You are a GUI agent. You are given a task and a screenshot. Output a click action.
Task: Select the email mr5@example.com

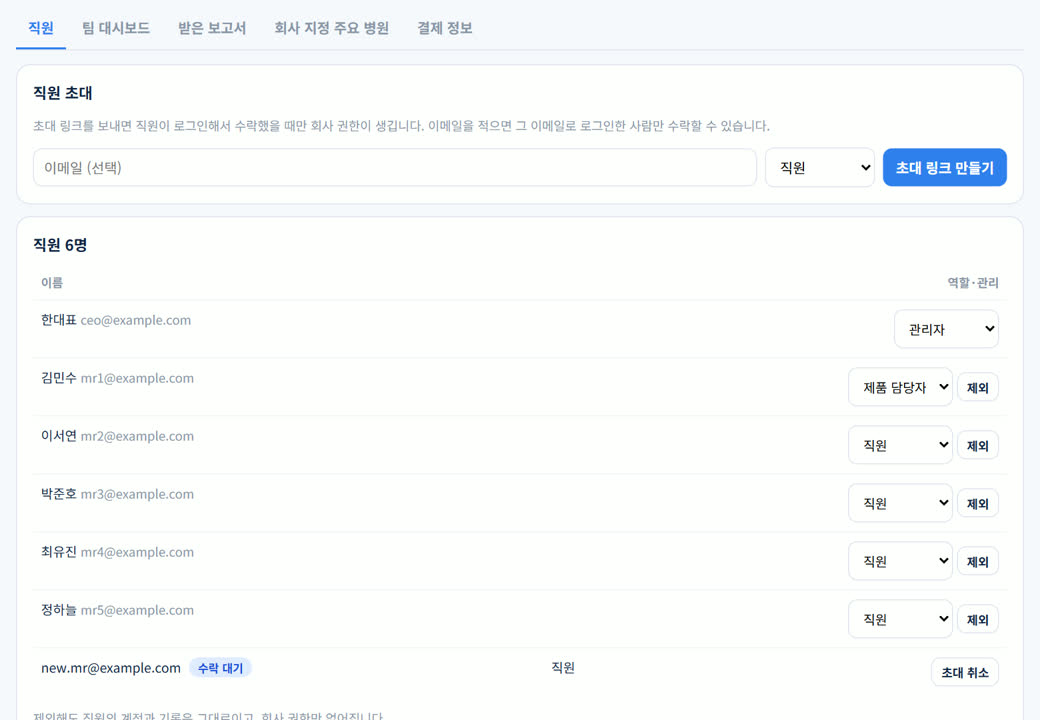(x=137, y=611)
